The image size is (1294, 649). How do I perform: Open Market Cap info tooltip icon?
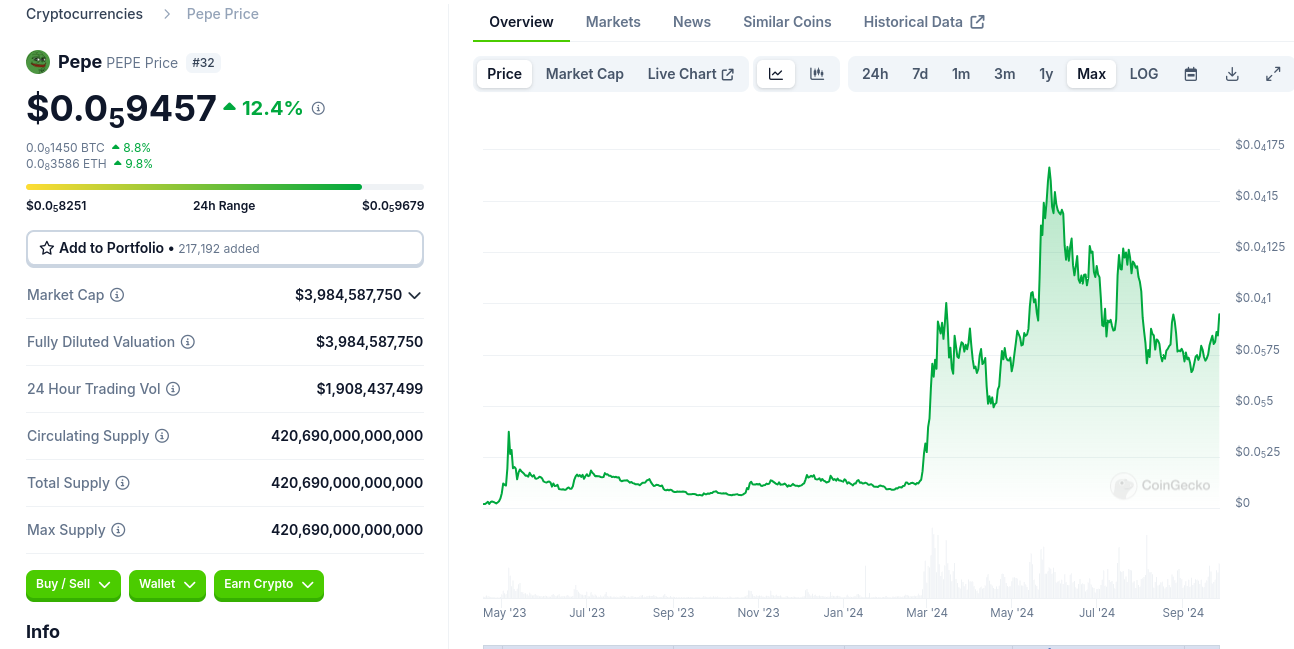[117, 295]
